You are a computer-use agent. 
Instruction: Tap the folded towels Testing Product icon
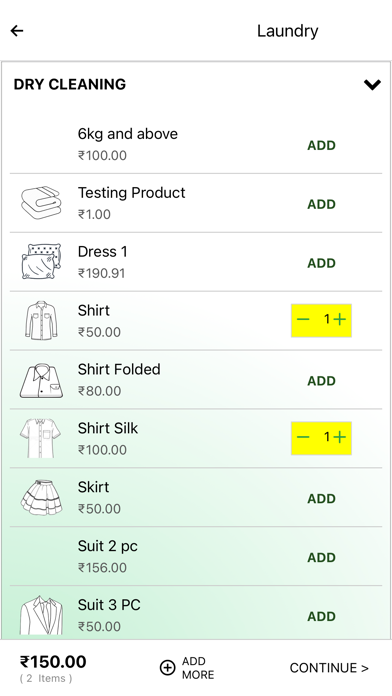(41, 203)
